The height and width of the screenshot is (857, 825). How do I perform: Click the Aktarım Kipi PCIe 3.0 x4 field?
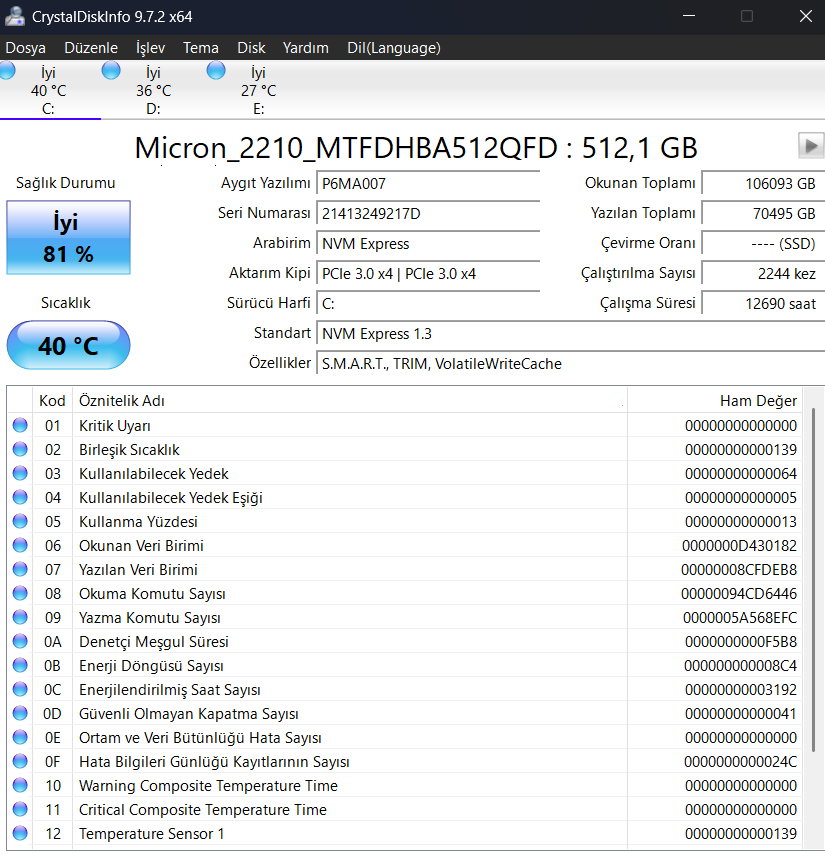[x=428, y=274]
